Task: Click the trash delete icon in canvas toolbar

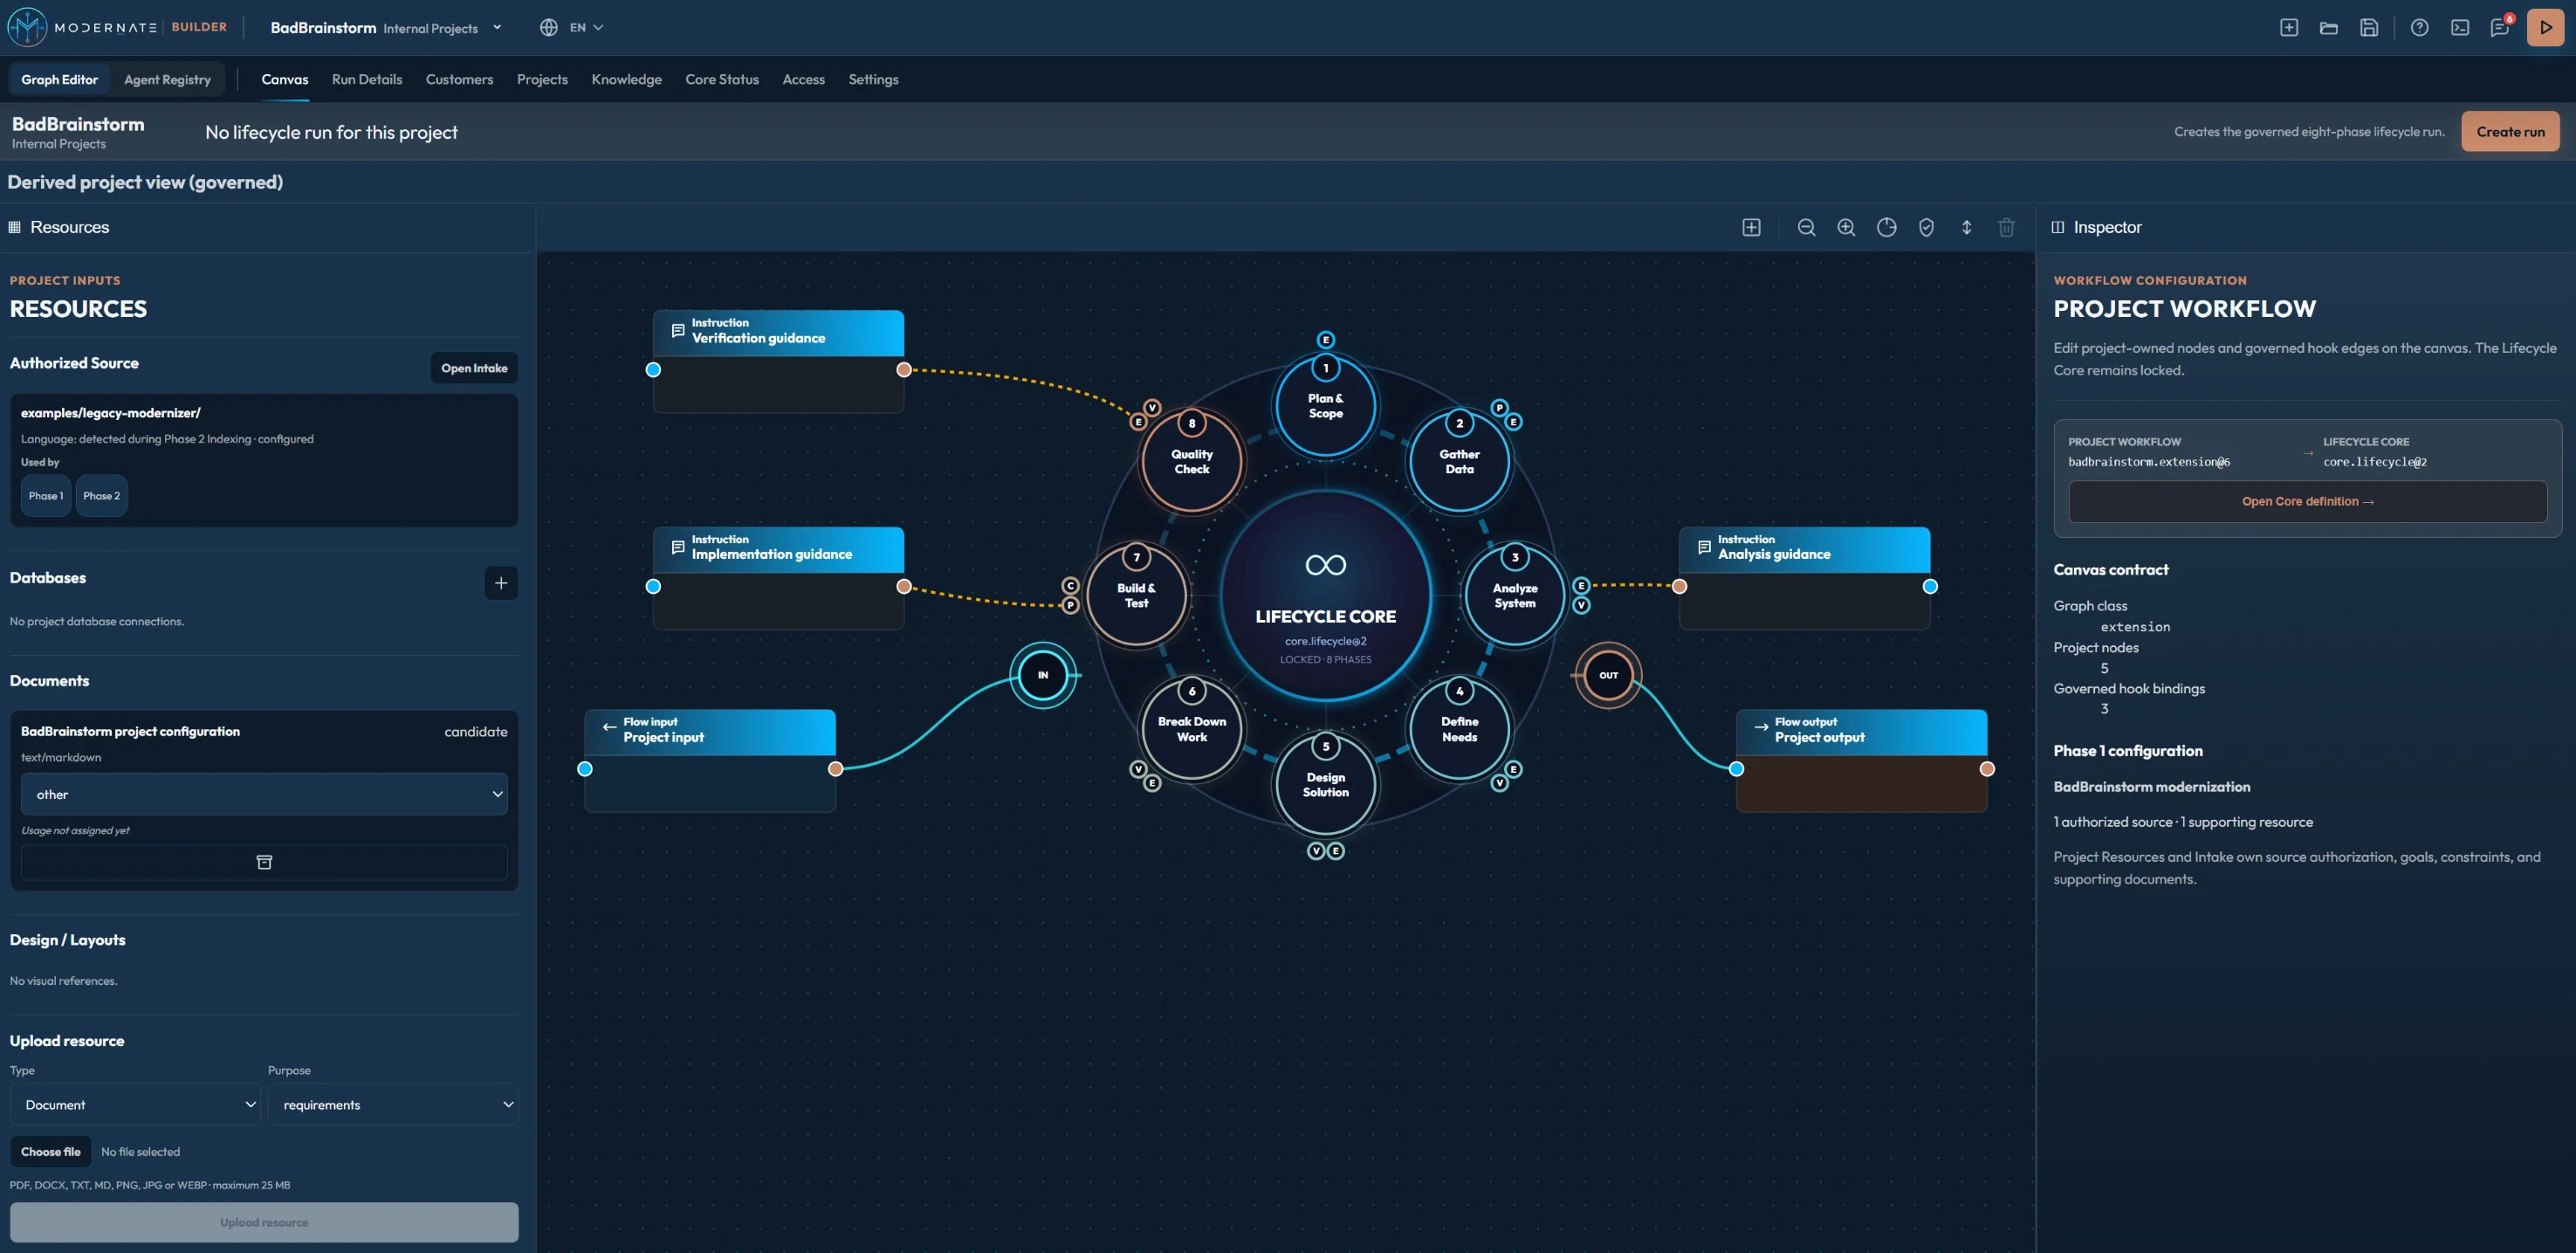Action: pos(2006,227)
